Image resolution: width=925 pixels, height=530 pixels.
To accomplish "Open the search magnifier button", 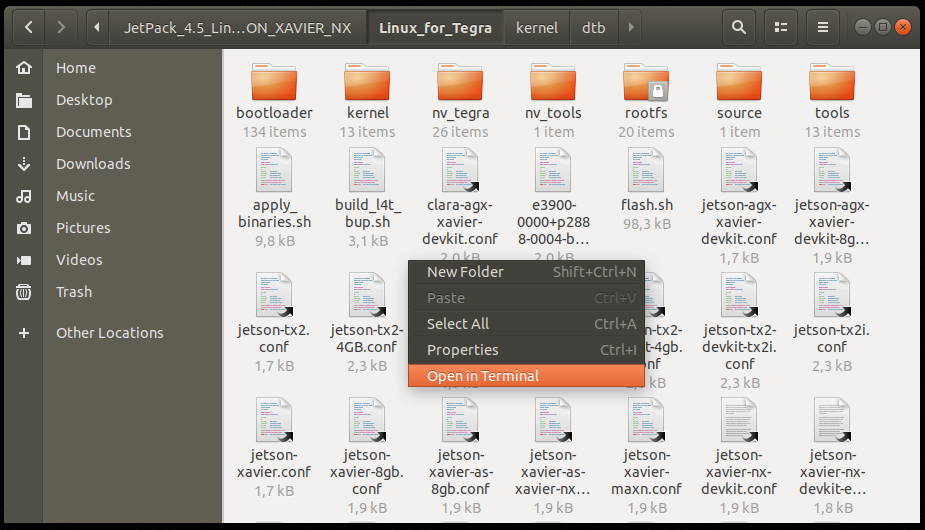I will click(739, 27).
